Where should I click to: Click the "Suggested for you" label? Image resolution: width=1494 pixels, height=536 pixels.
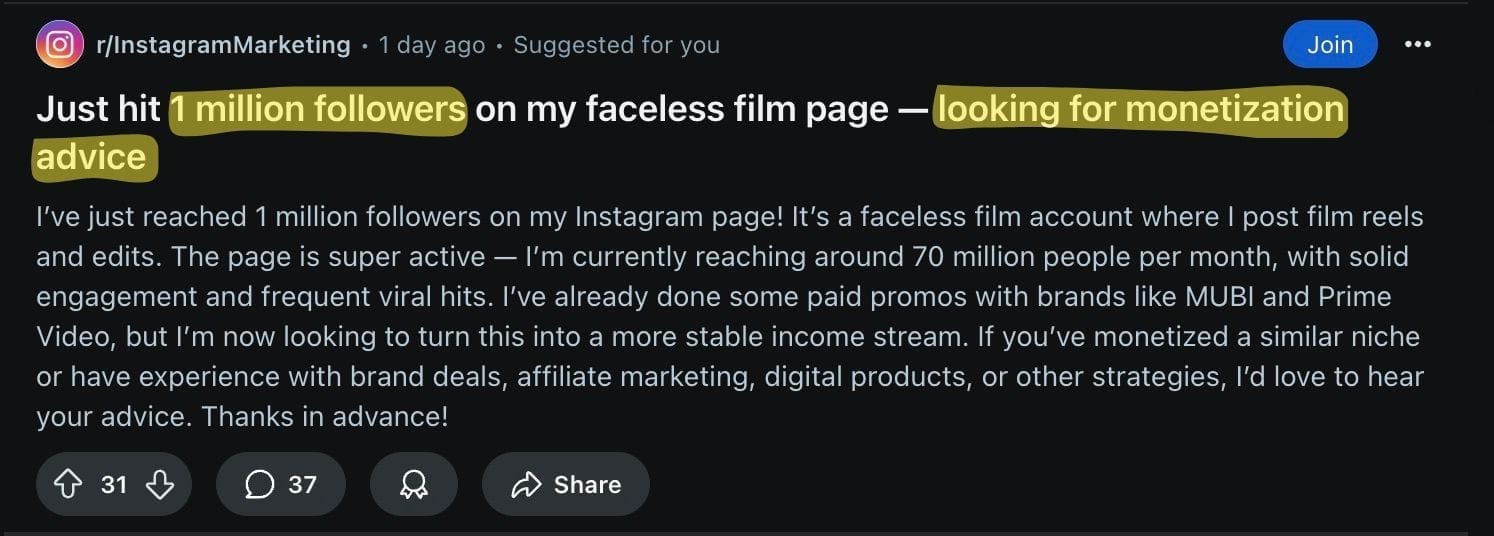pyautogui.click(x=616, y=45)
